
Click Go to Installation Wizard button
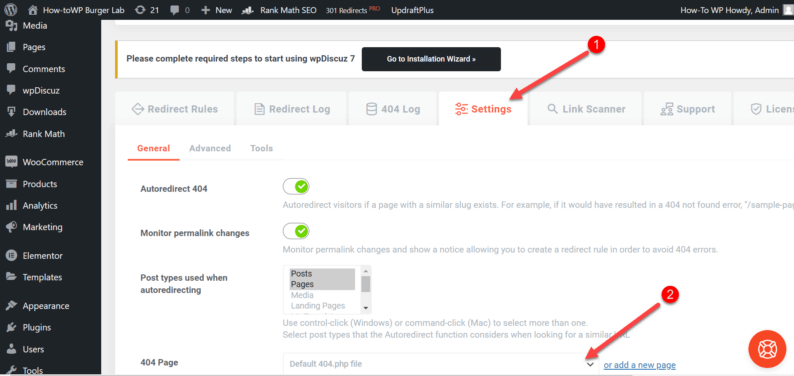click(431, 59)
